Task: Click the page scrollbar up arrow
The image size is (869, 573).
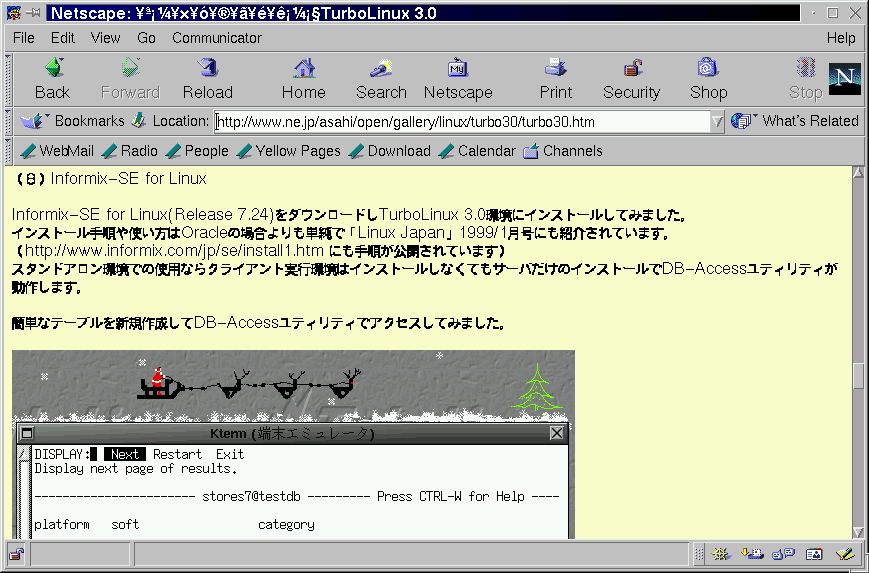Action: click(x=858, y=172)
